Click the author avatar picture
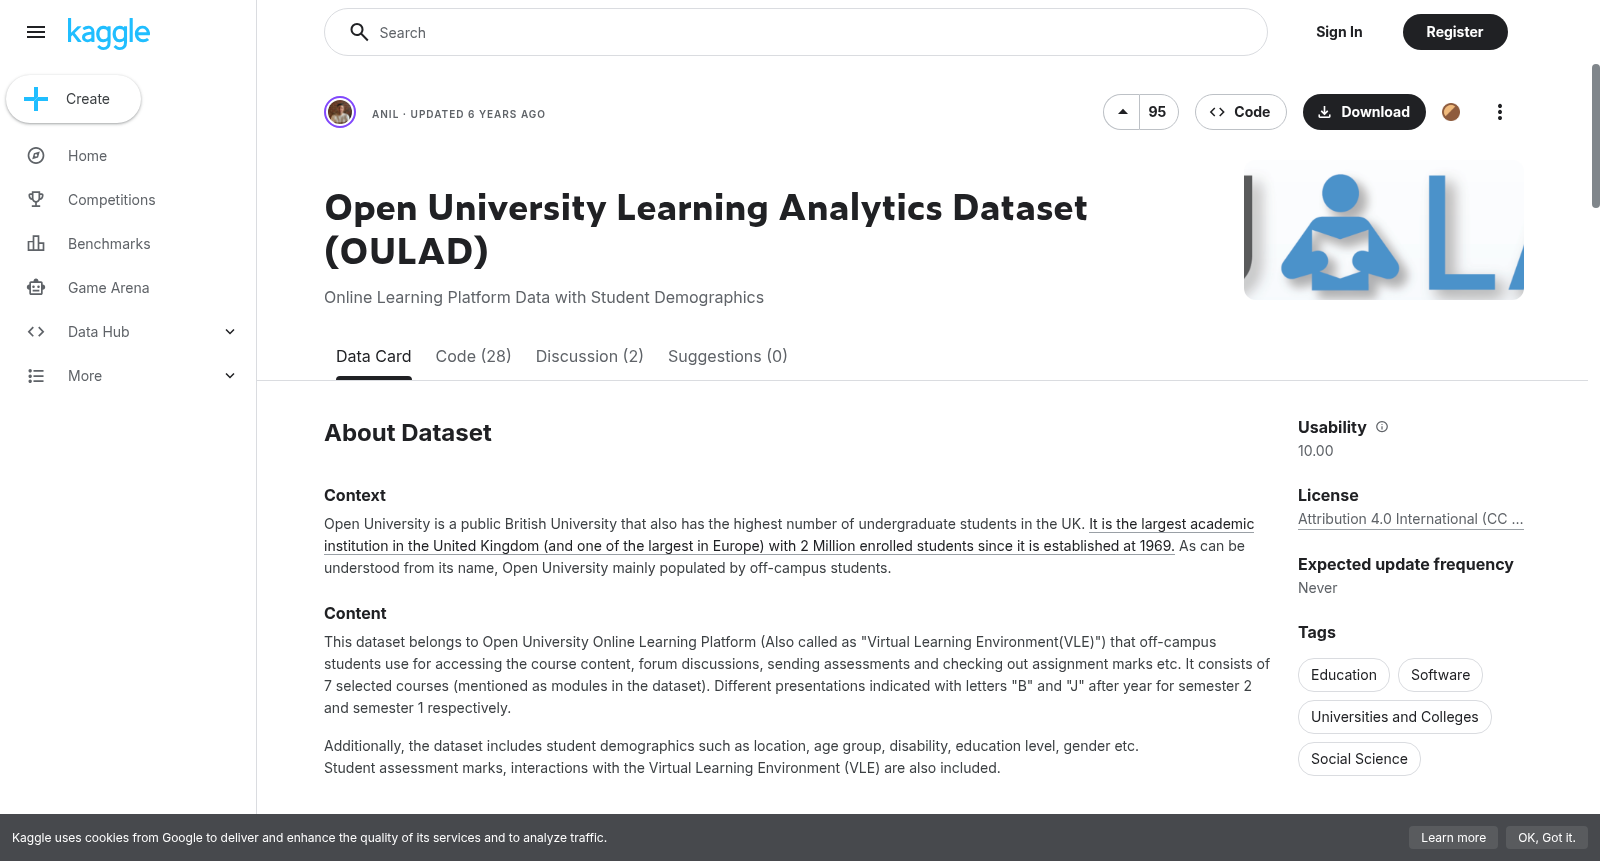 coord(340,112)
